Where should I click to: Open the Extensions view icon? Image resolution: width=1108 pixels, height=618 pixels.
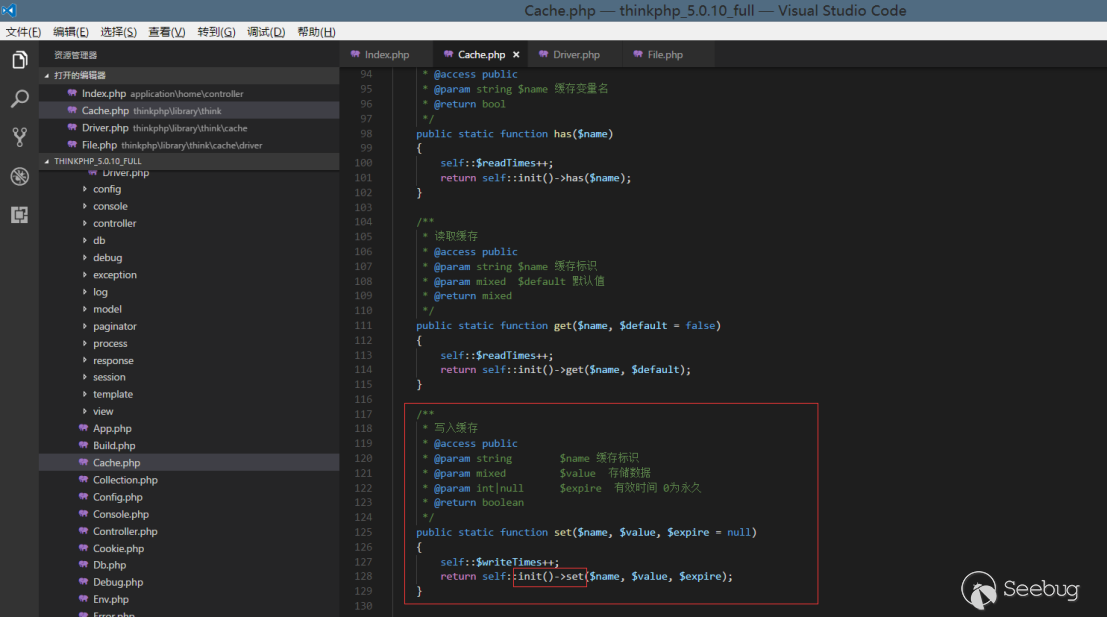pyautogui.click(x=20, y=215)
